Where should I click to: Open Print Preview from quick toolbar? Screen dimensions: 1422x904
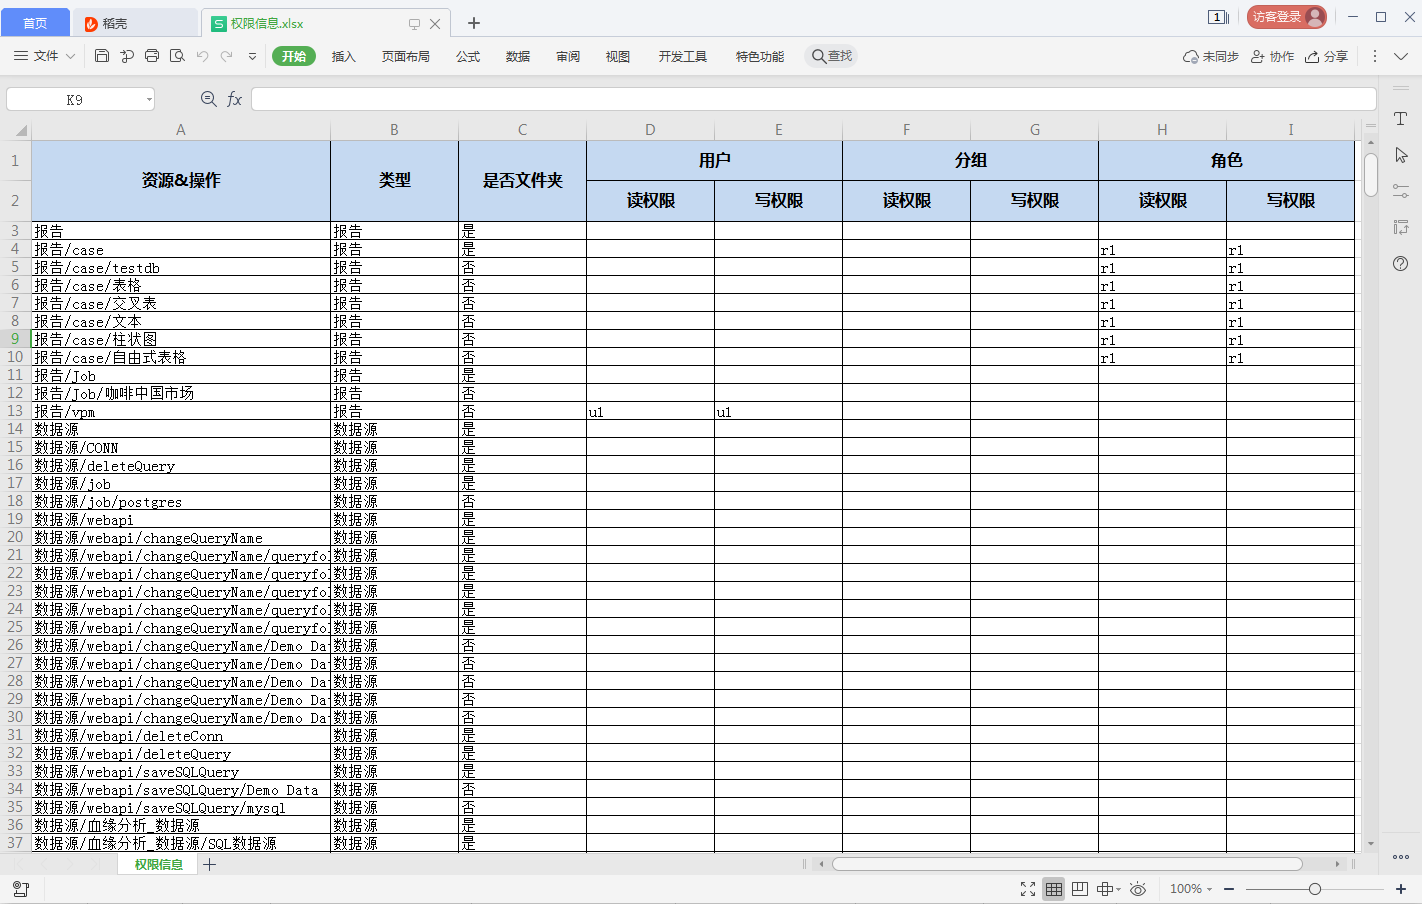tap(177, 56)
